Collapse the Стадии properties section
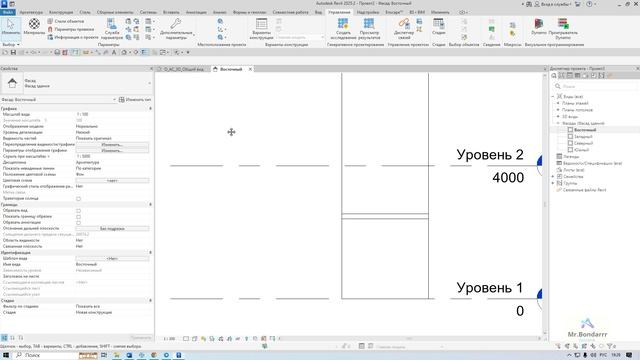The image size is (640, 360). [150, 300]
